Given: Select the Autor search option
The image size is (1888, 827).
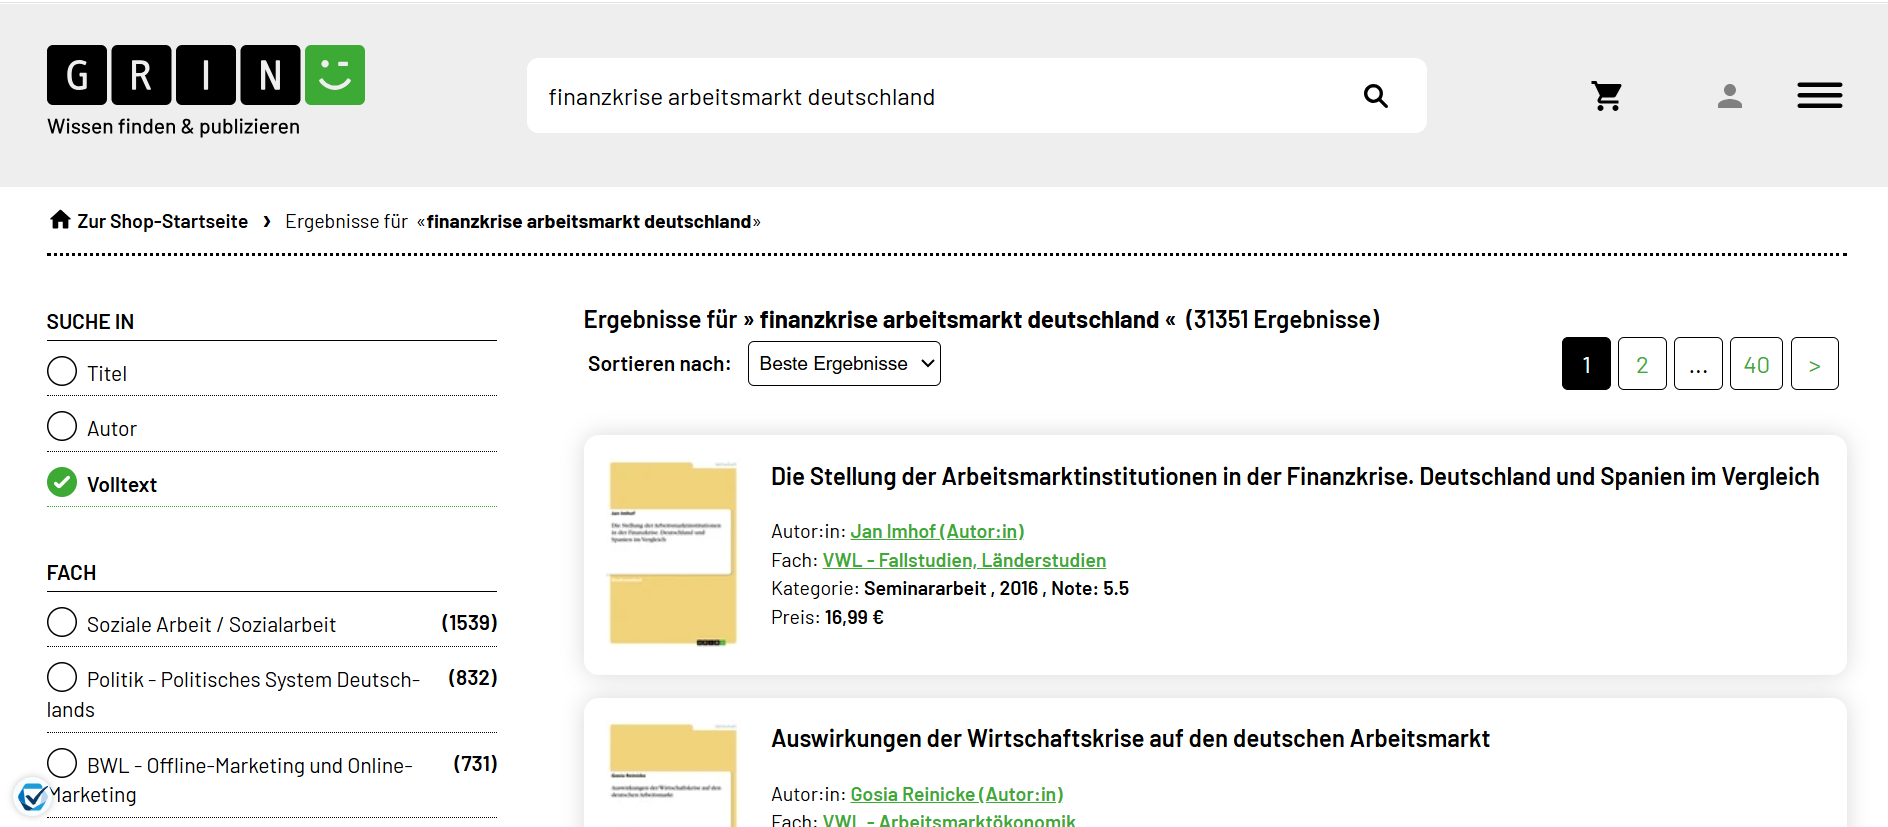Looking at the screenshot, I should pyautogui.click(x=62, y=427).
